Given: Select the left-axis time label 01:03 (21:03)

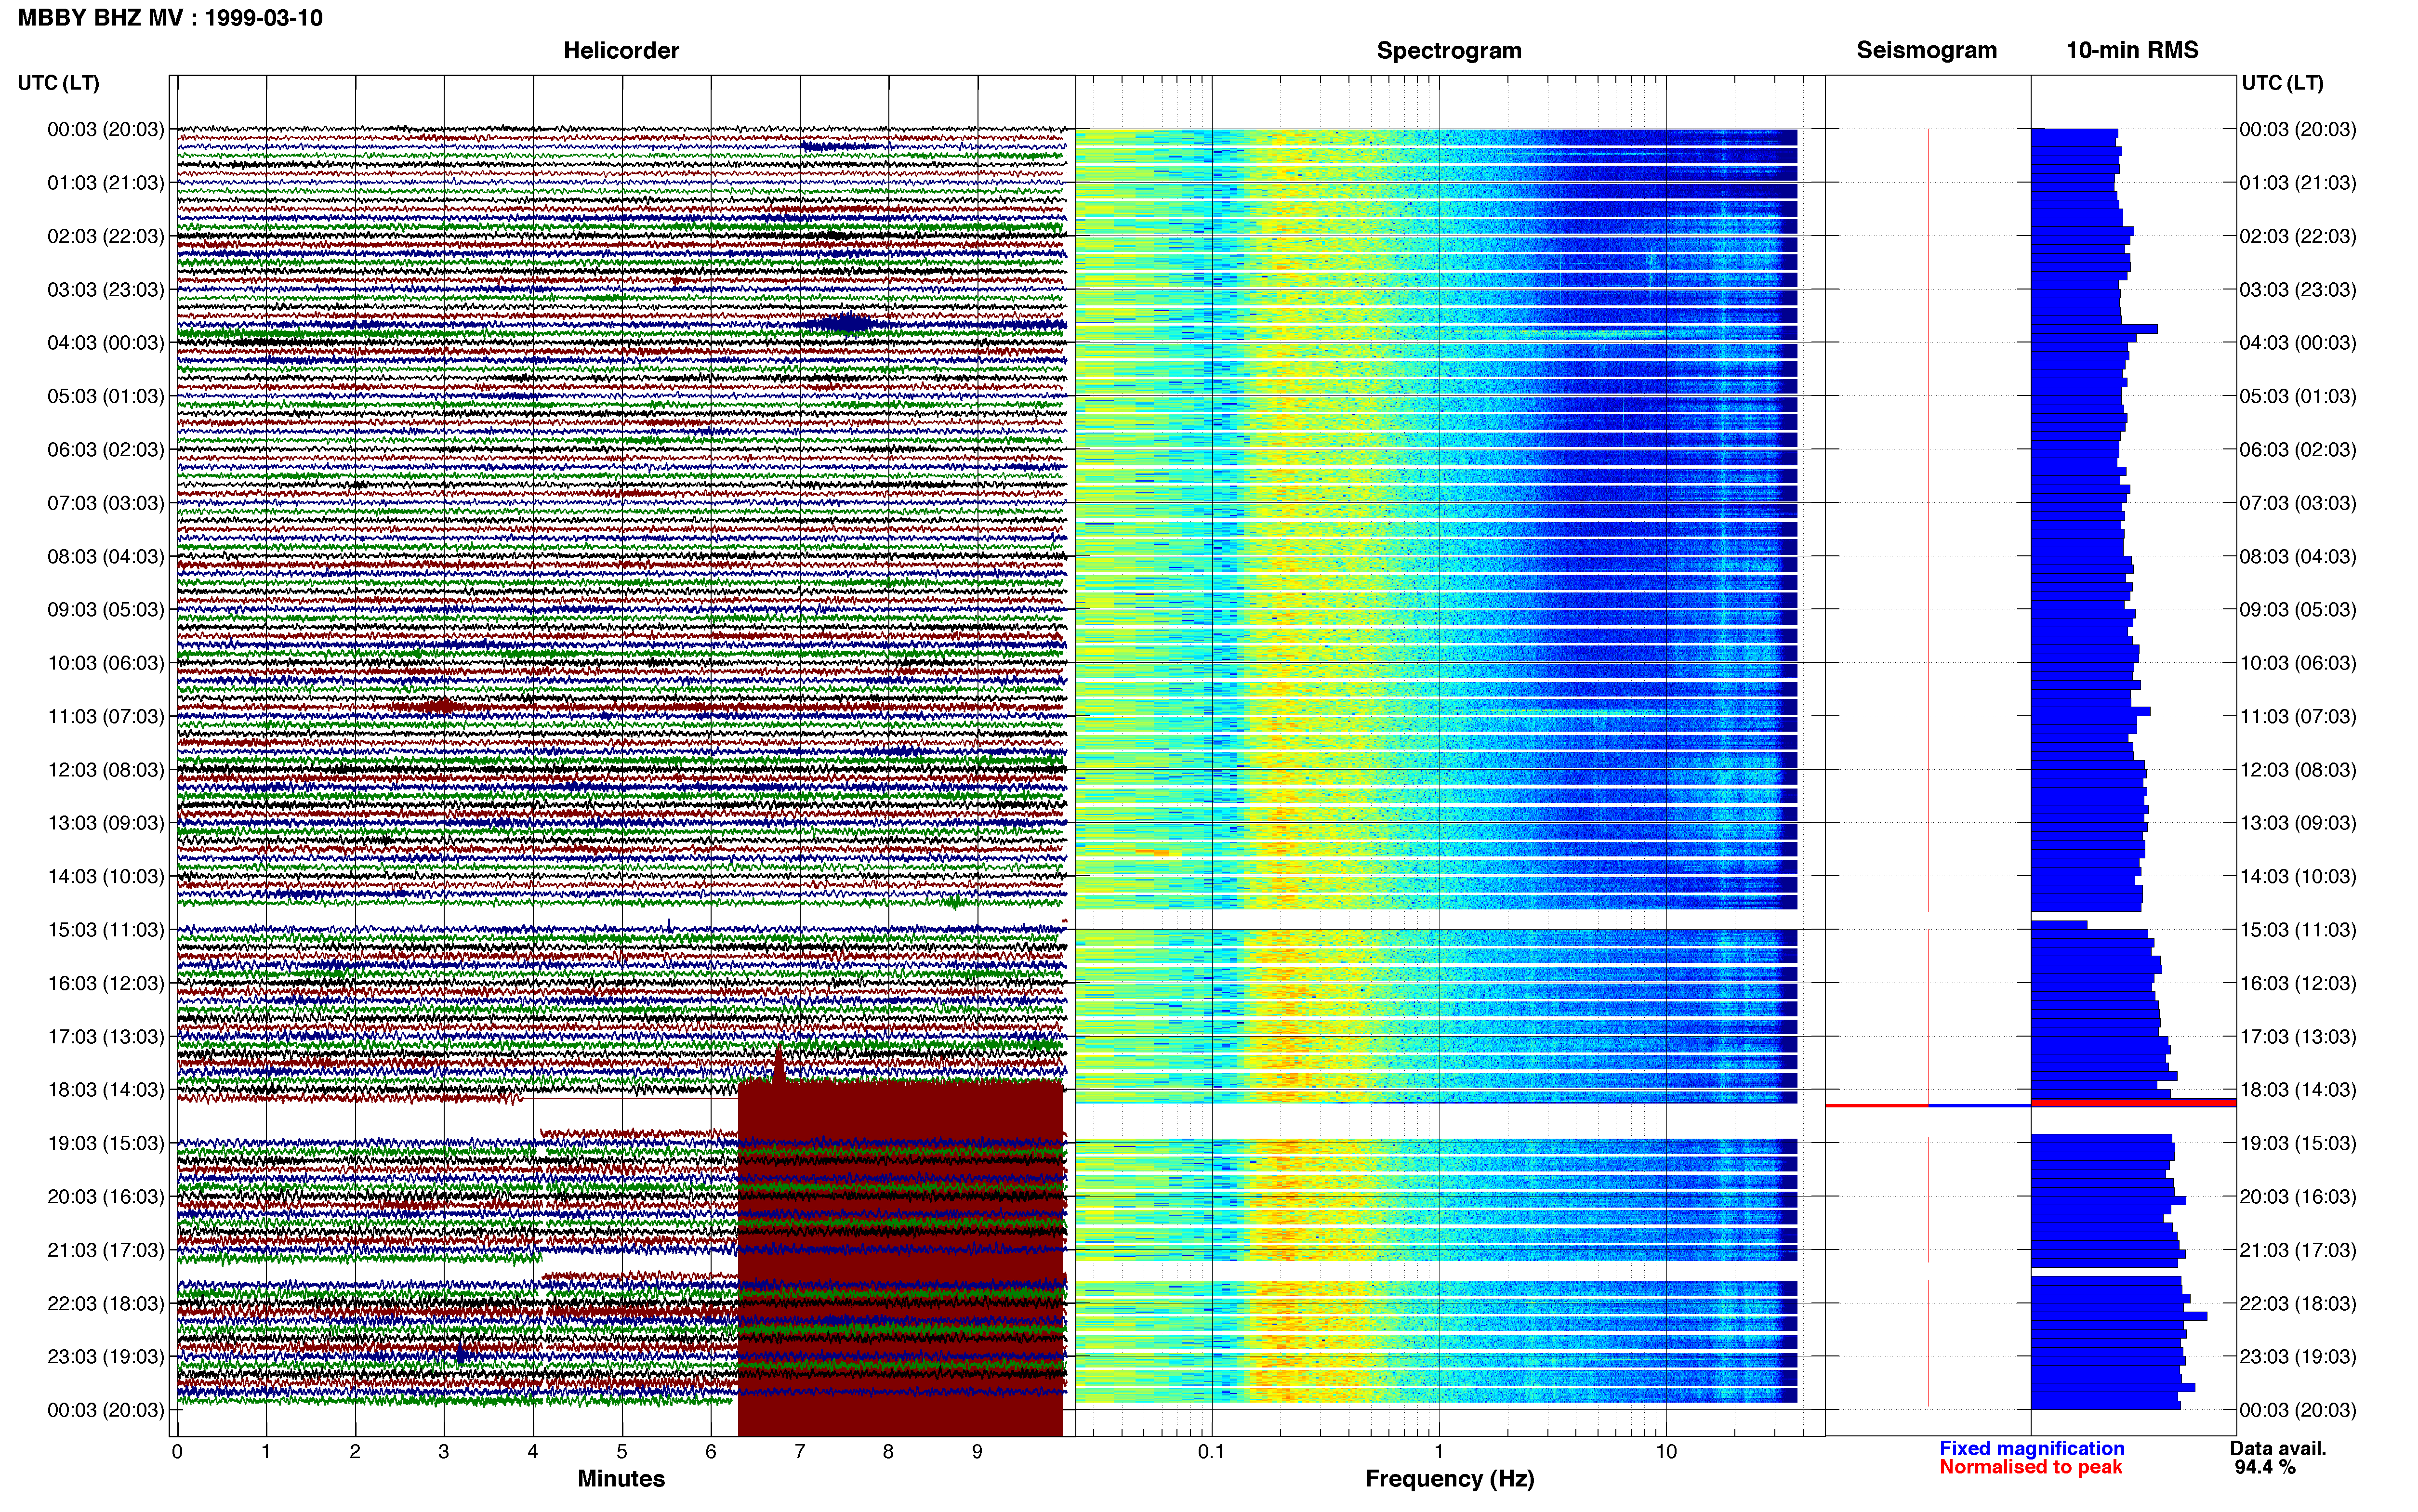Looking at the screenshot, I should pyautogui.click(x=106, y=183).
